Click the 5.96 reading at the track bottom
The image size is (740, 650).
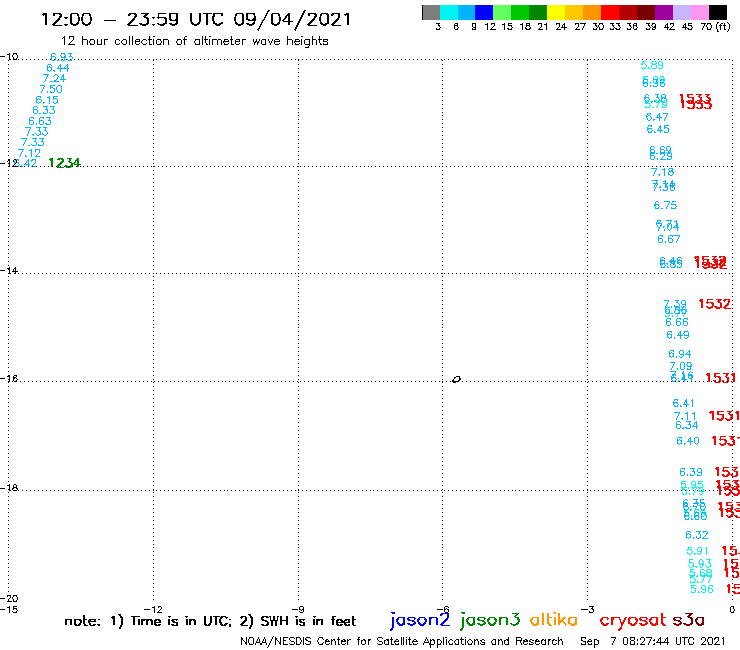(x=702, y=589)
